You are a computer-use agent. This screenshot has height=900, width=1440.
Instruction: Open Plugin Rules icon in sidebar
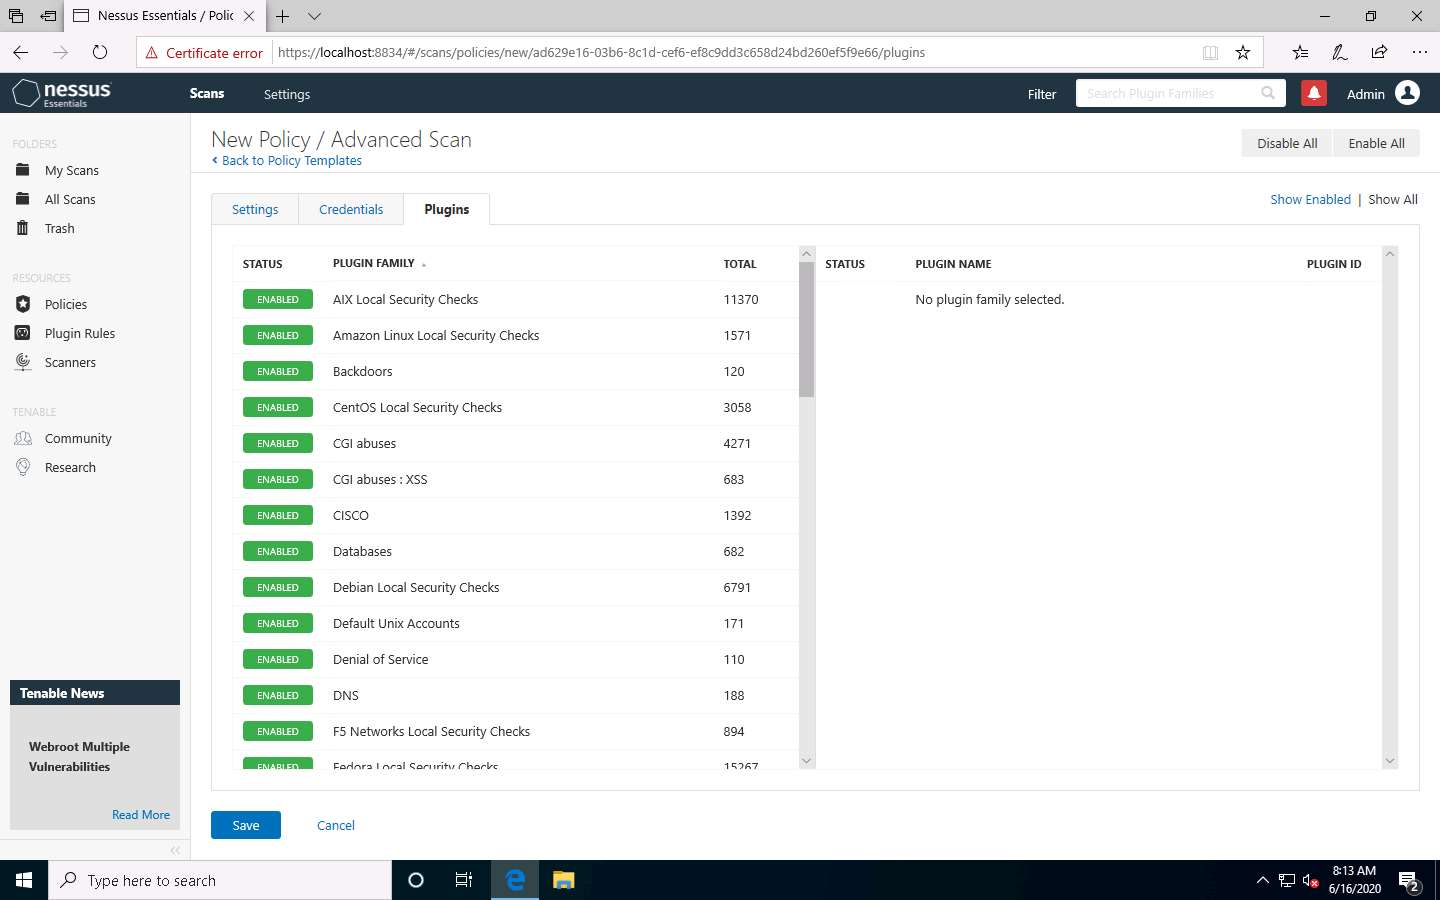pos(23,333)
